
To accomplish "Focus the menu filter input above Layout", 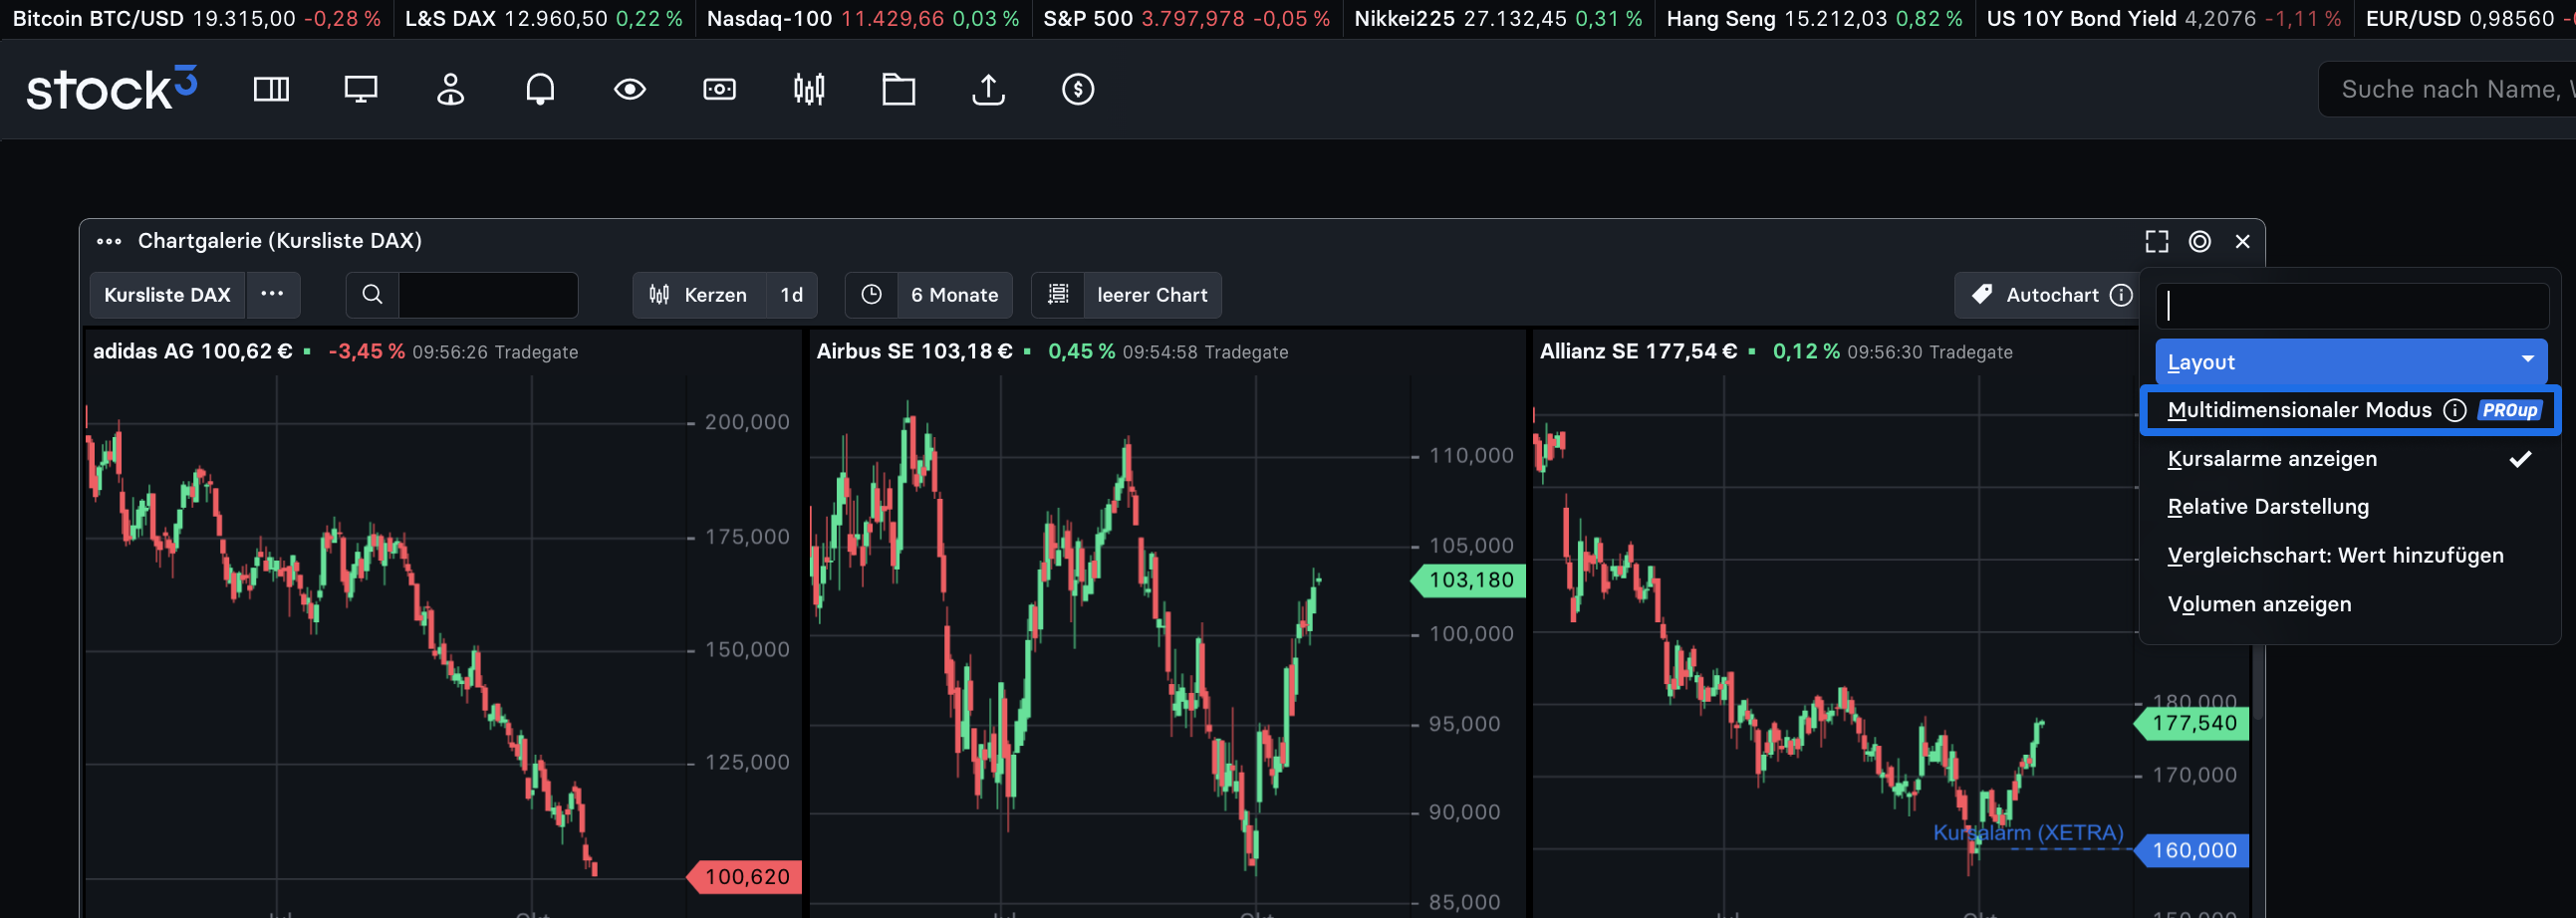I will [2351, 306].
